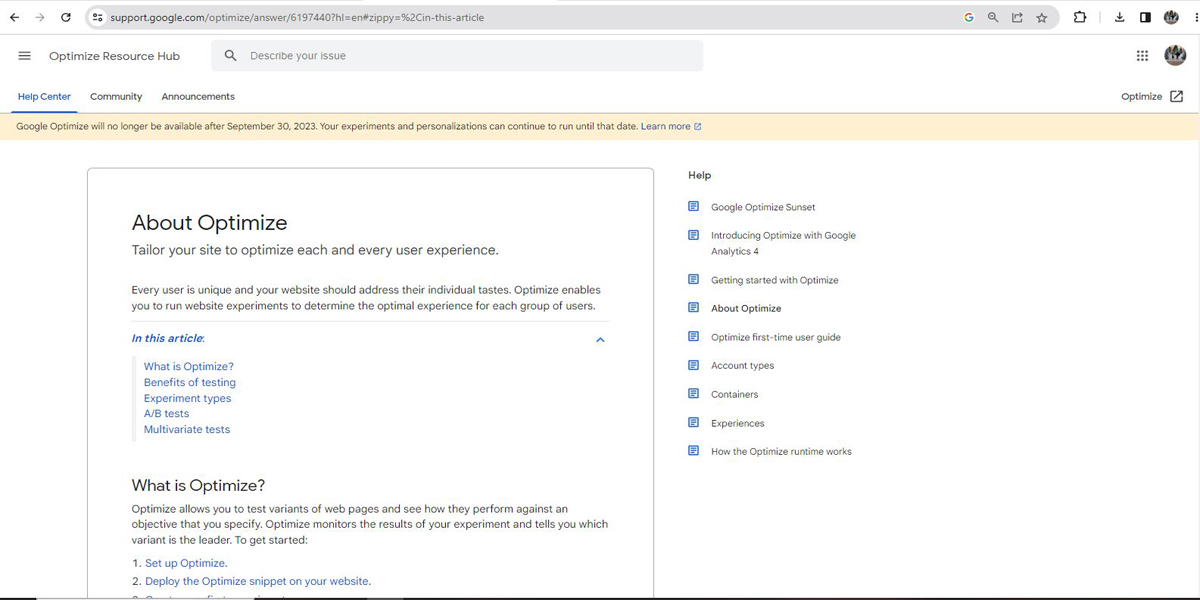Open the Chrome profile avatar in the toolbar
Screen dimensions: 1200x600
[1171, 17]
